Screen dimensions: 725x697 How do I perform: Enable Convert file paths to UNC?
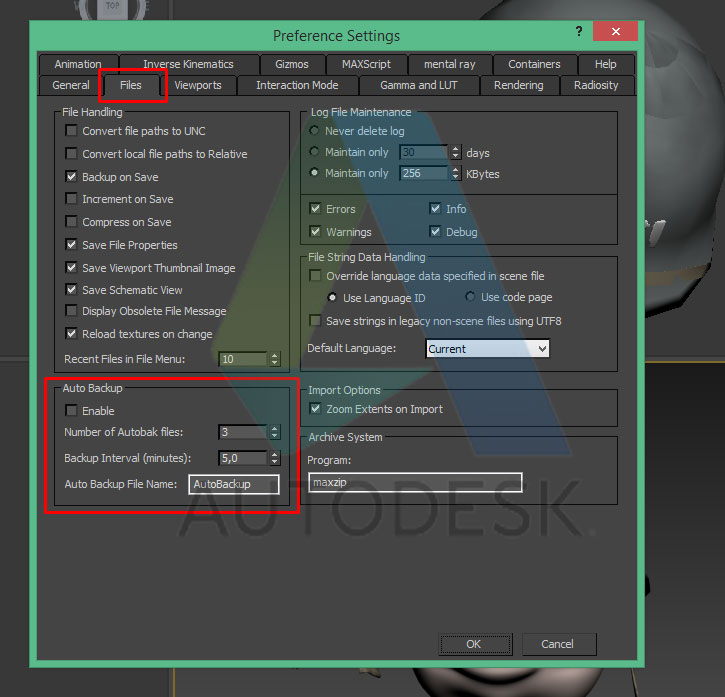coord(71,130)
